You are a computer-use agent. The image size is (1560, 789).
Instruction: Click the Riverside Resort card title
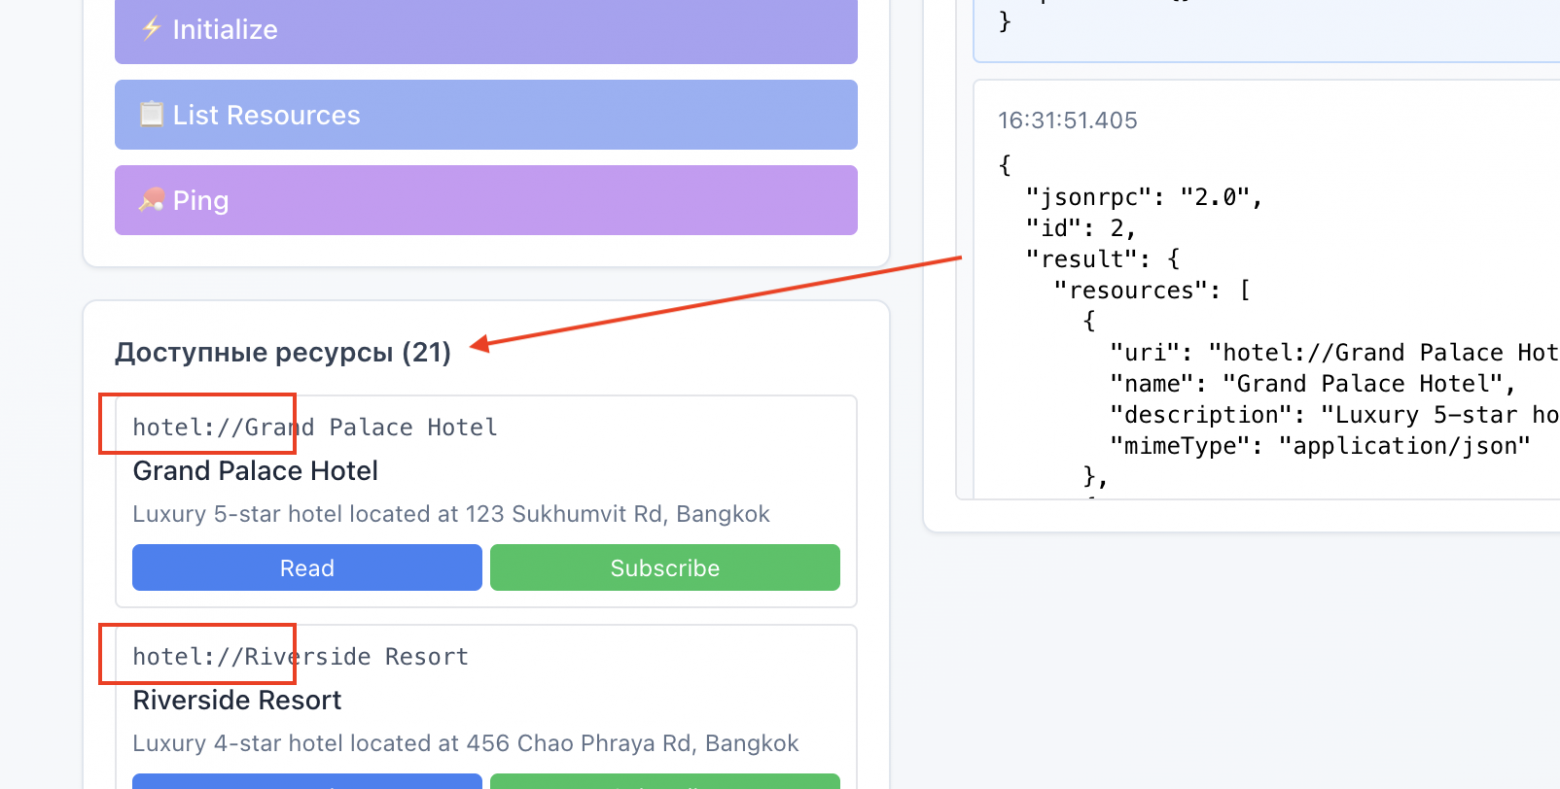[237, 700]
